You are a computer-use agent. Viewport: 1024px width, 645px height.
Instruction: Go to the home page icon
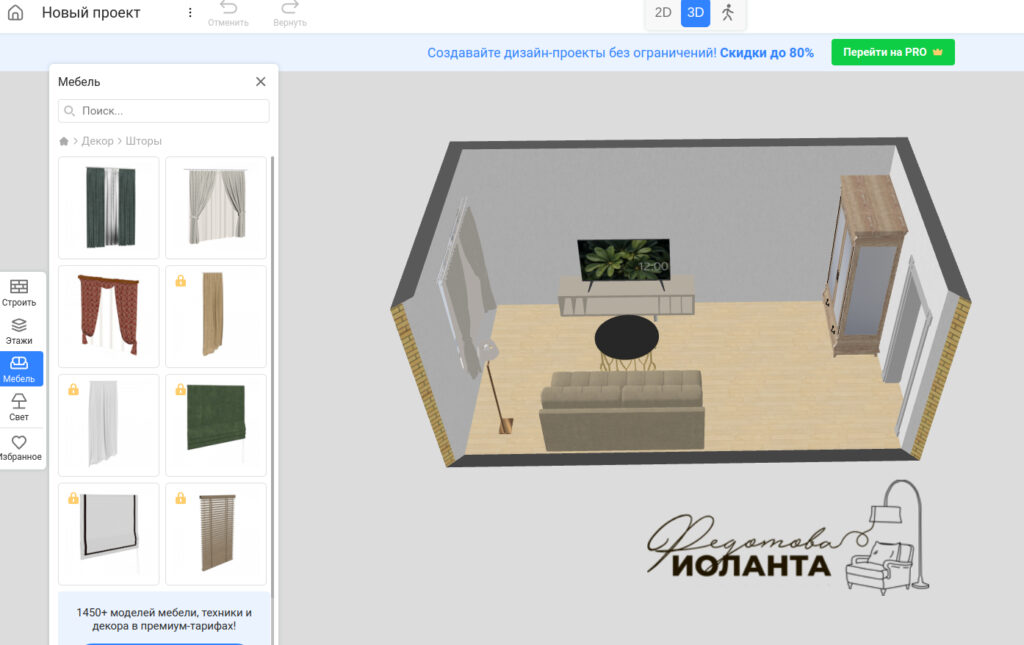pyautogui.click(x=16, y=12)
